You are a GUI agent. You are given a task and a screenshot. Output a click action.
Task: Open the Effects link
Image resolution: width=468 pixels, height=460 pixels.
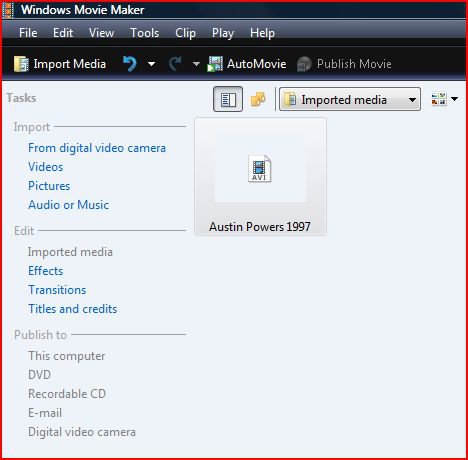pos(46,271)
